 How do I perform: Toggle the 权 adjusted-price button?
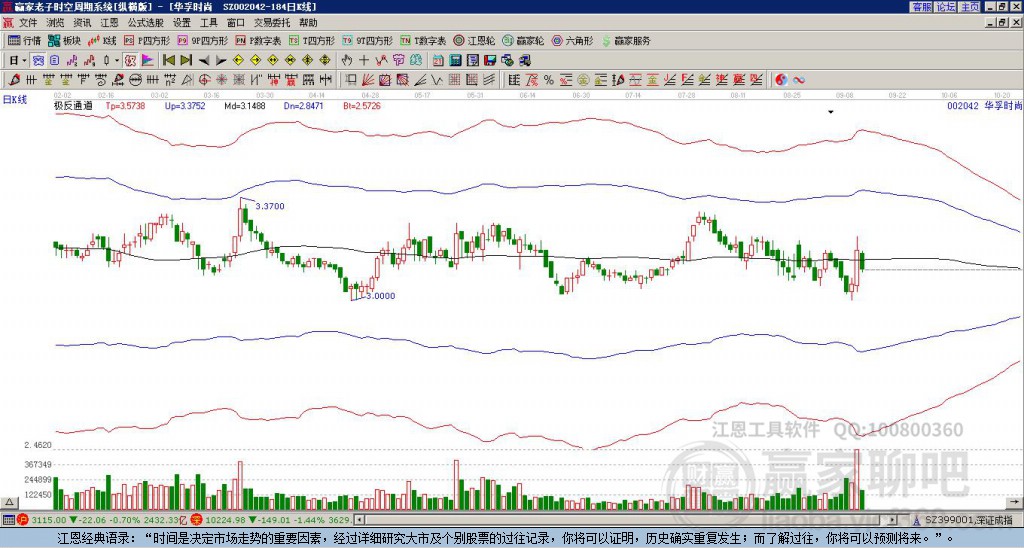[130, 61]
